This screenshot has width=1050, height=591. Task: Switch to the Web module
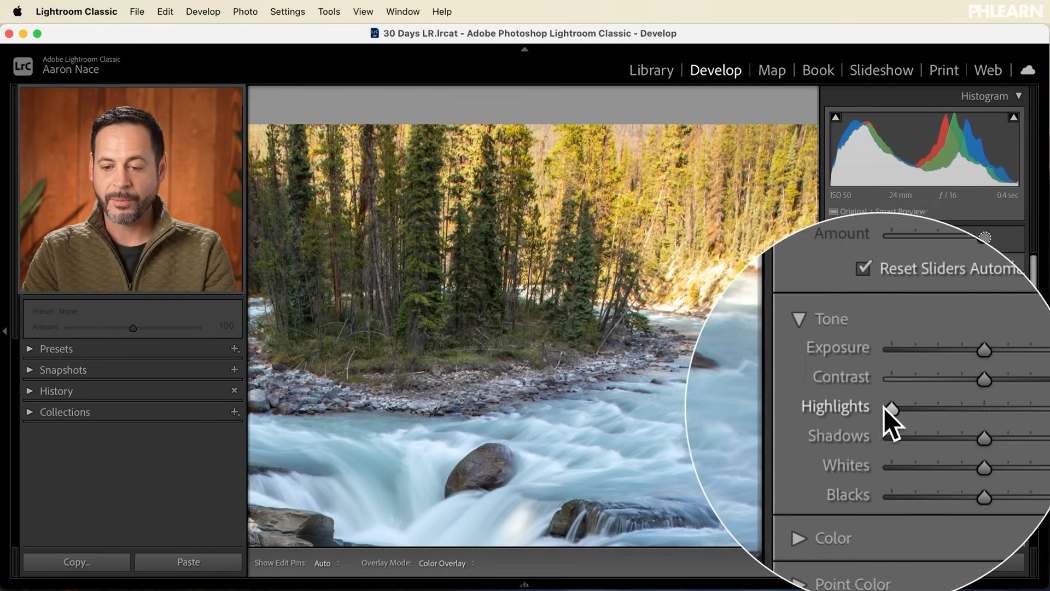tap(988, 70)
